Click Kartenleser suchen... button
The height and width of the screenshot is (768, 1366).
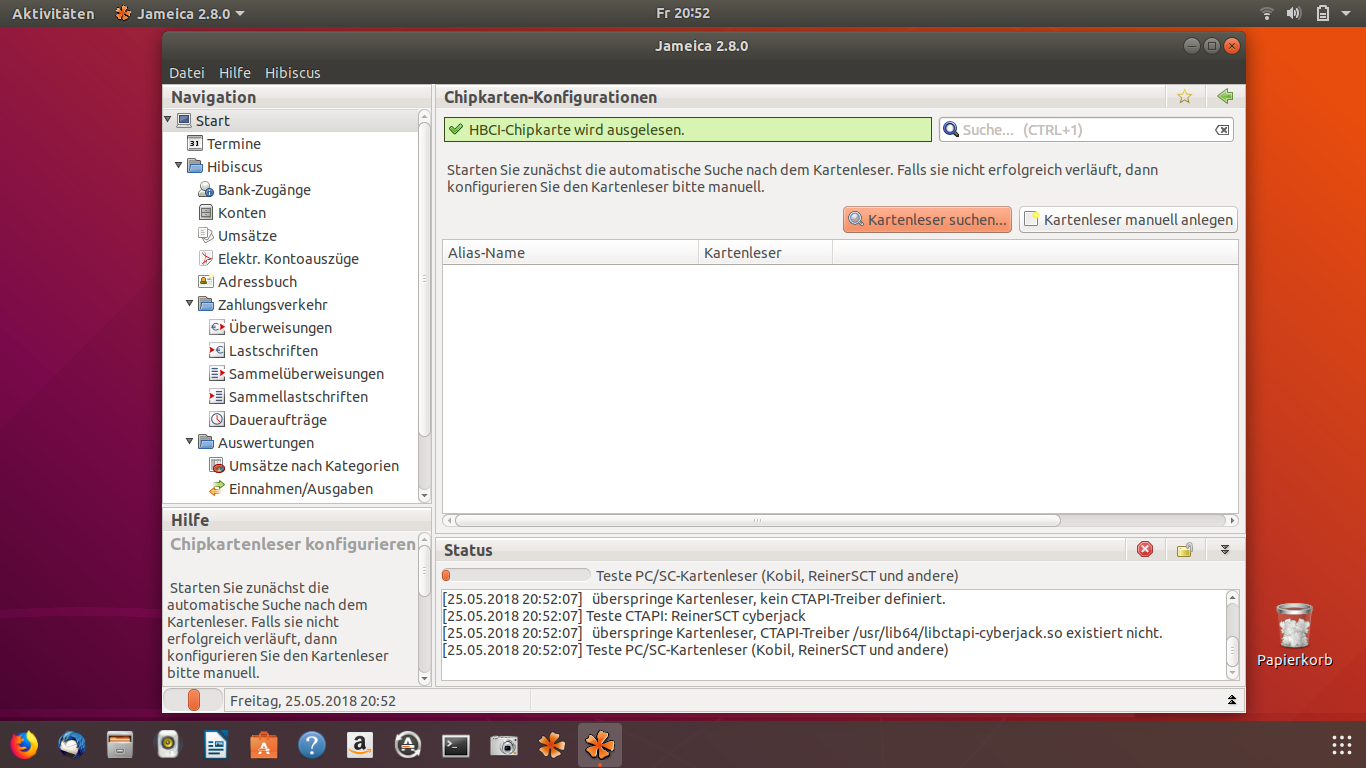point(927,220)
